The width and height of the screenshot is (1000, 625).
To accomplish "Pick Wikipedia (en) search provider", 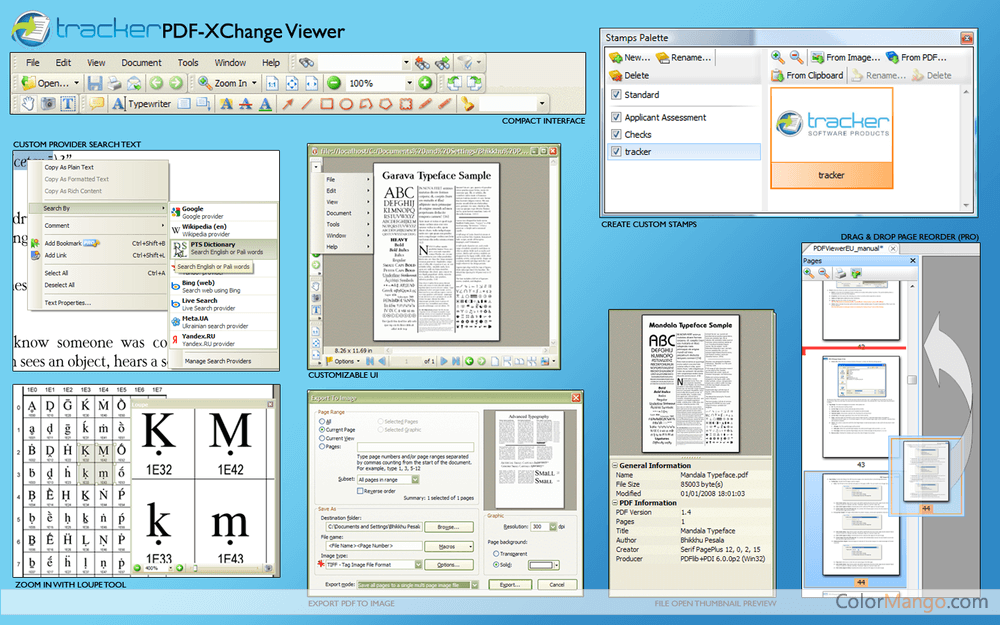I will (x=224, y=230).
